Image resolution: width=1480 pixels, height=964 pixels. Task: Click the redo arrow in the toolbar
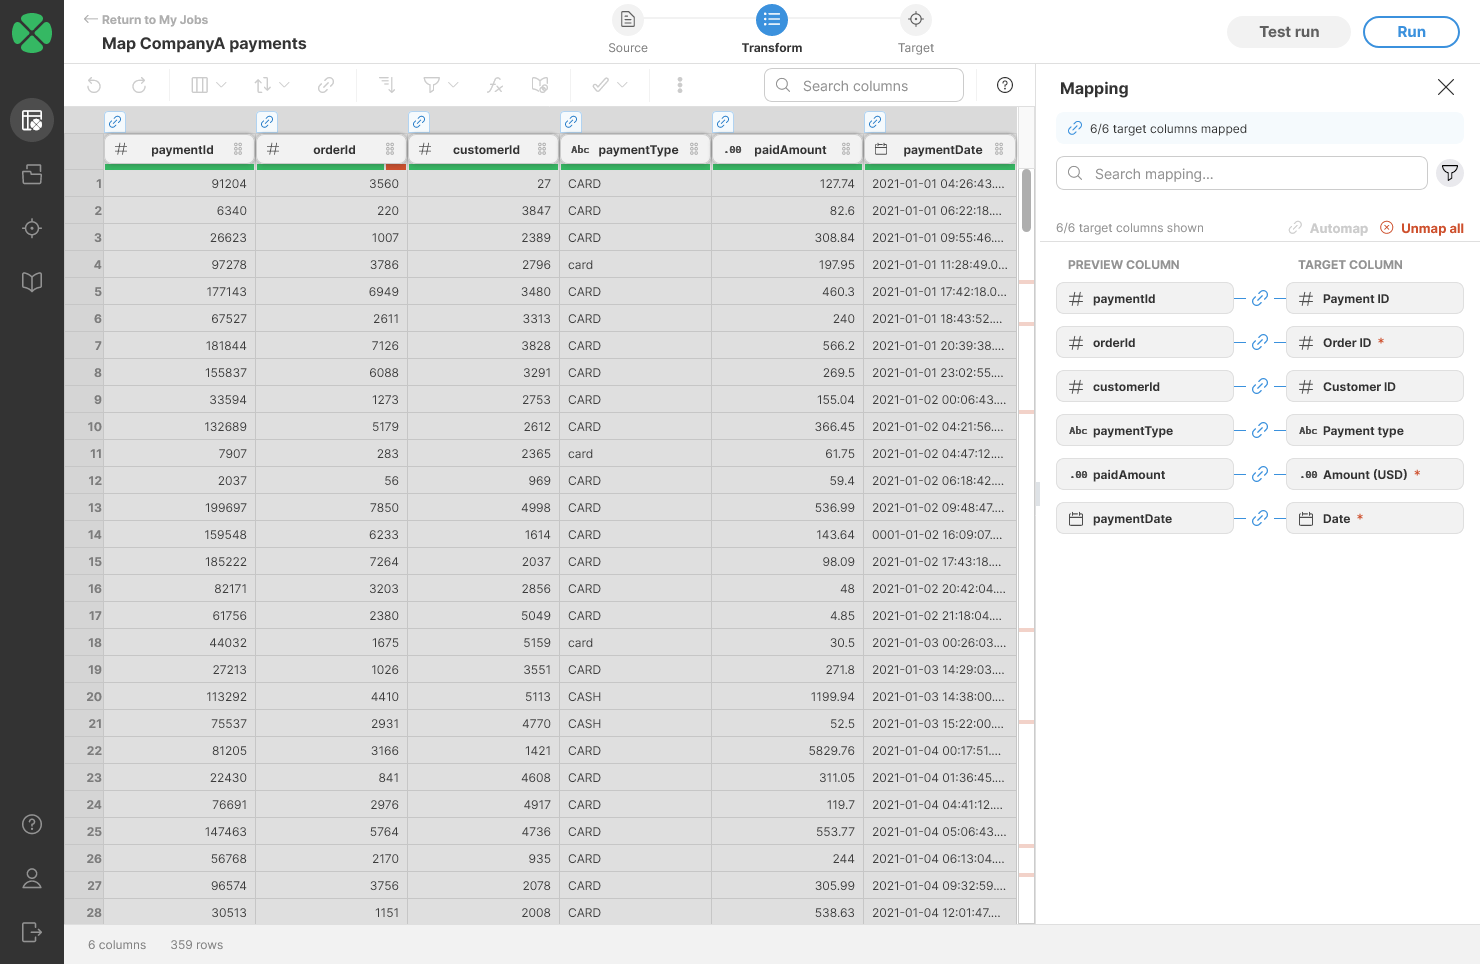(x=139, y=86)
